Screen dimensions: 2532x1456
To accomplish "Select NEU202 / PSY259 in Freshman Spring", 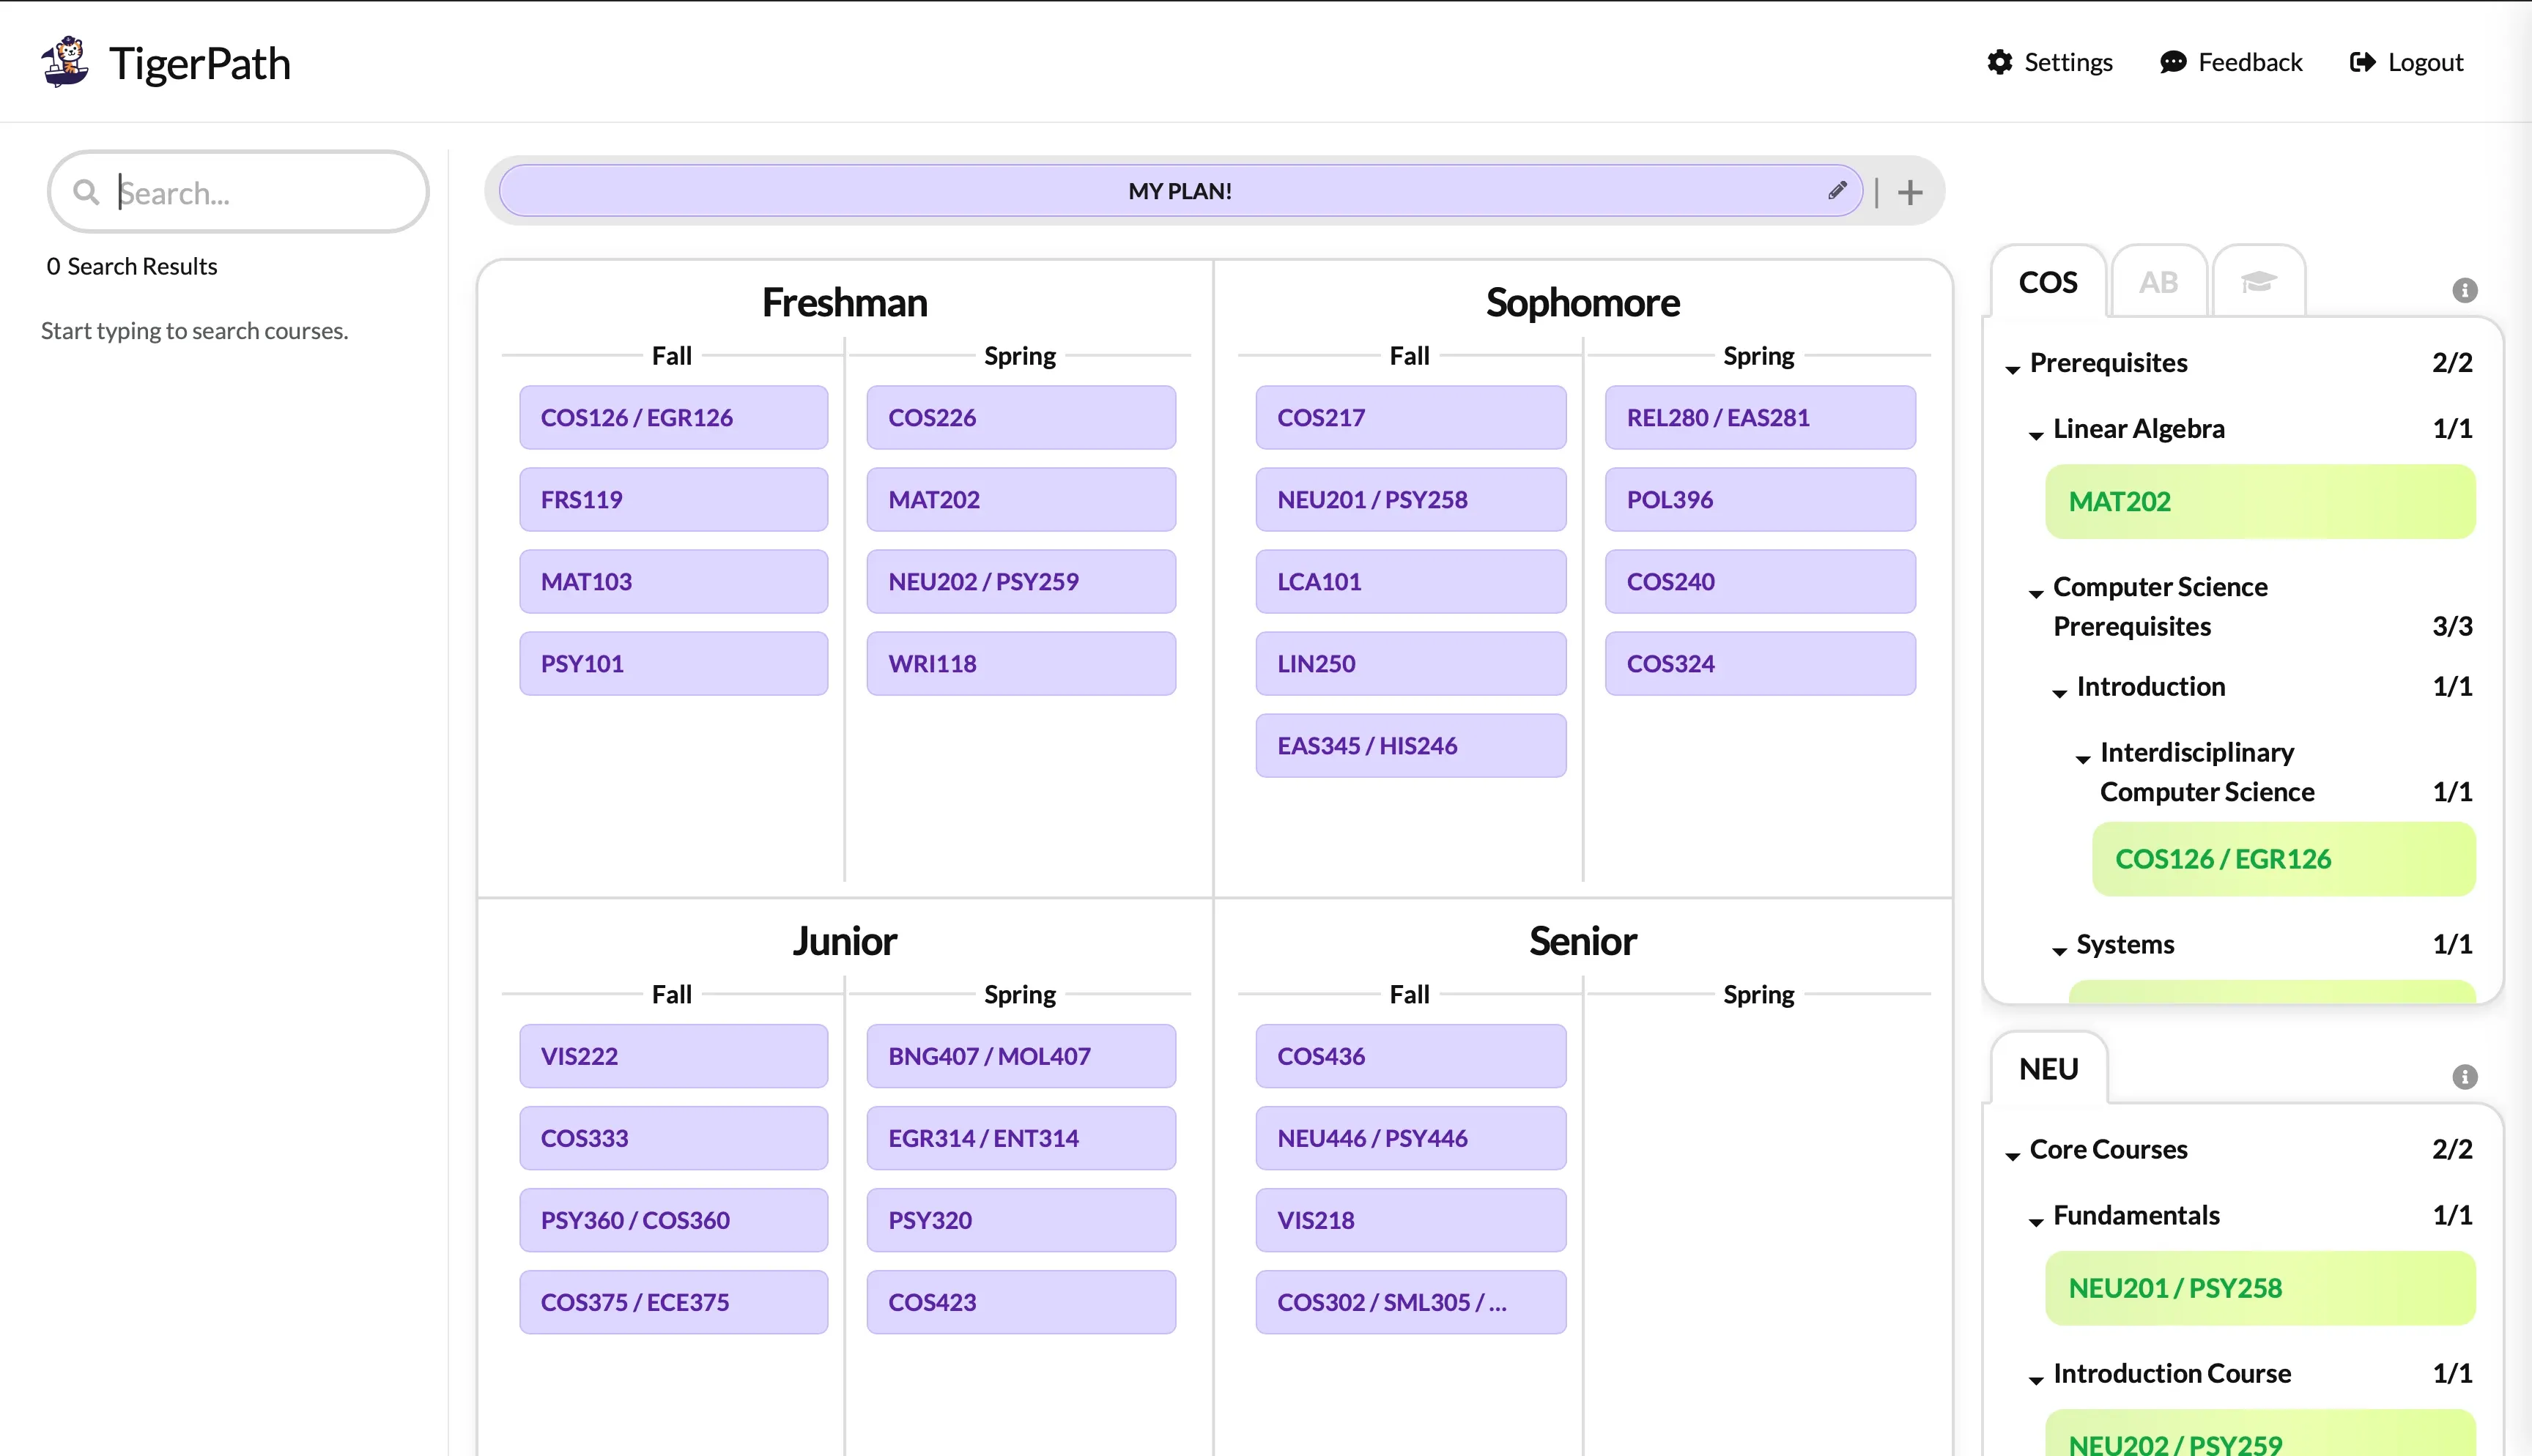I will pos(1021,581).
